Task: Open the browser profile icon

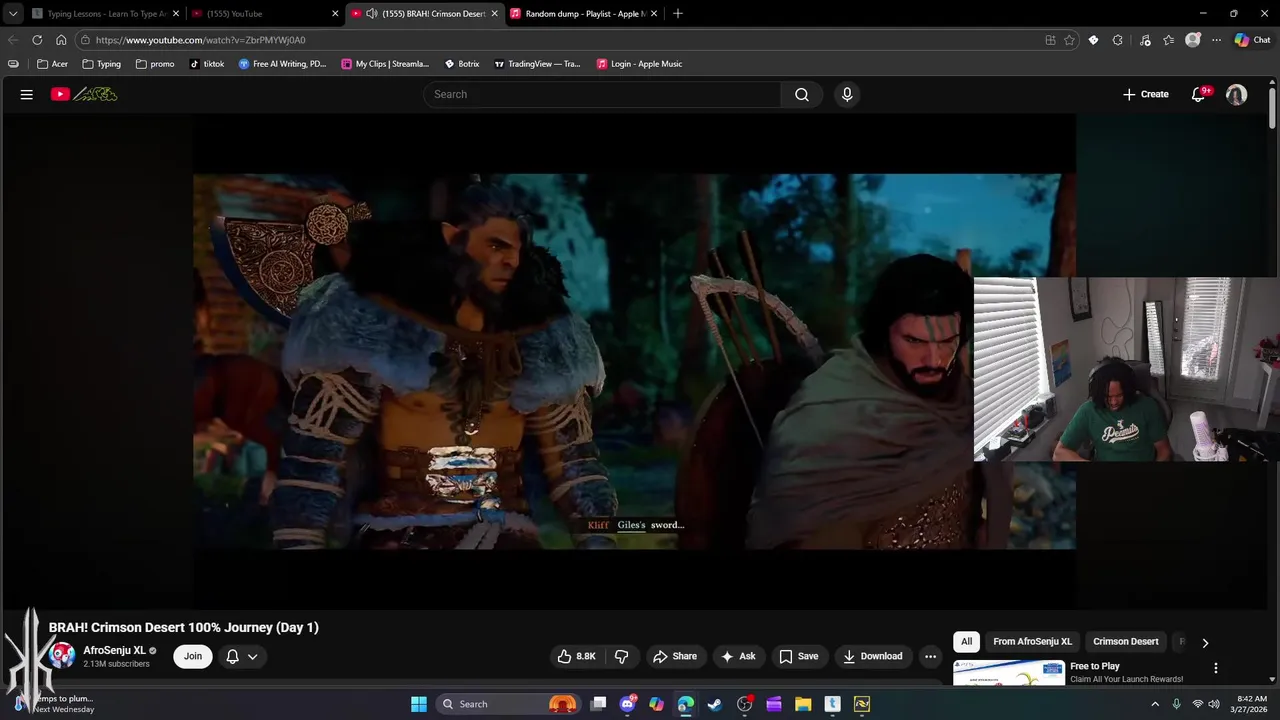Action: click(1193, 40)
